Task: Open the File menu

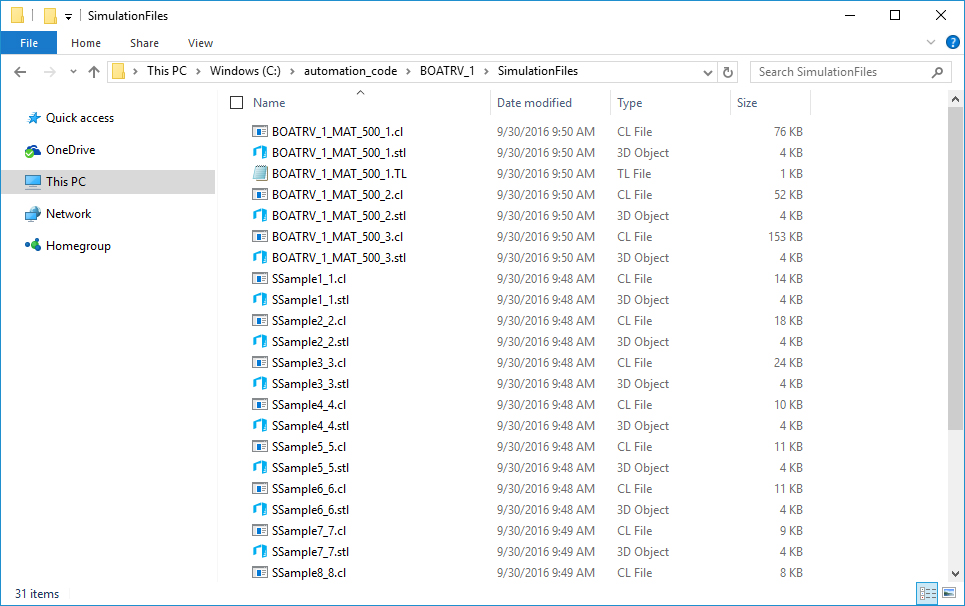Action: pos(29,43)
